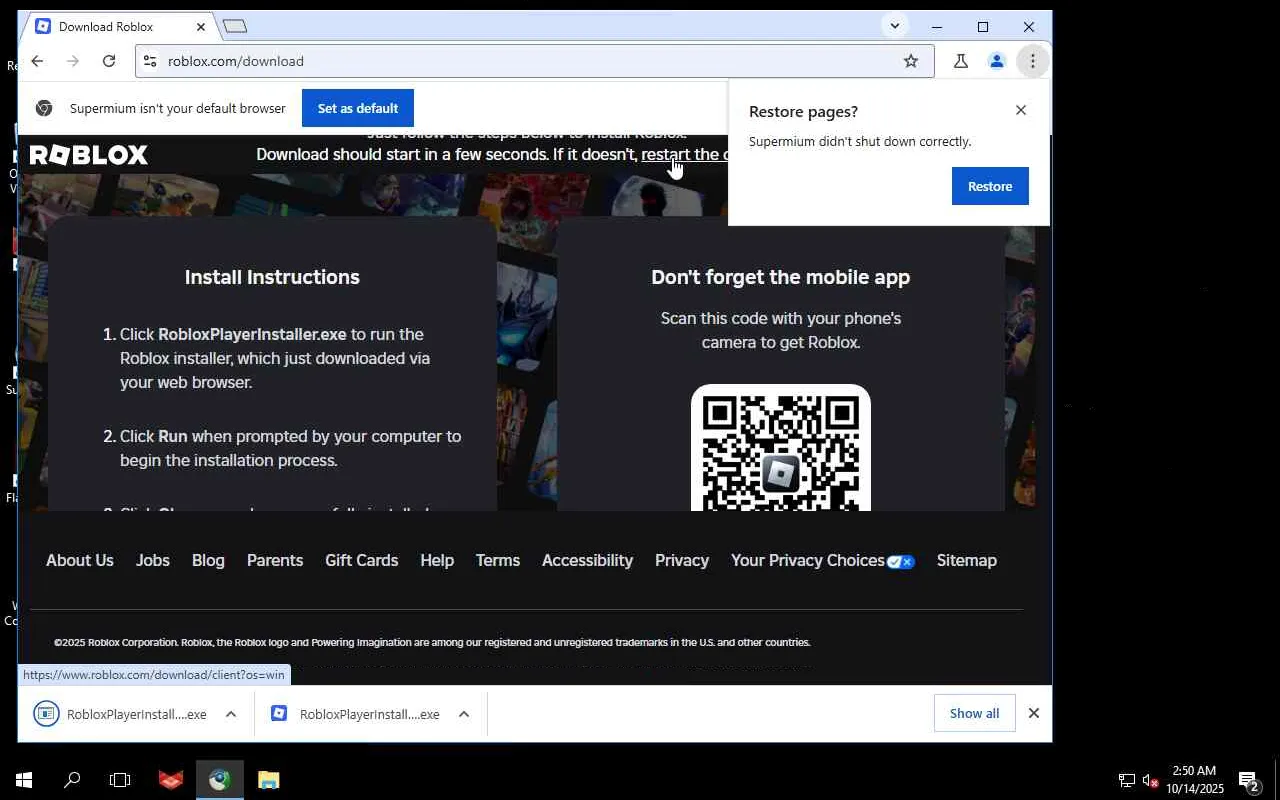Open the first RobloxPlayerInstaller.exe download
The width and height of the screenshot is (1280, 800).
click(122, 714)
